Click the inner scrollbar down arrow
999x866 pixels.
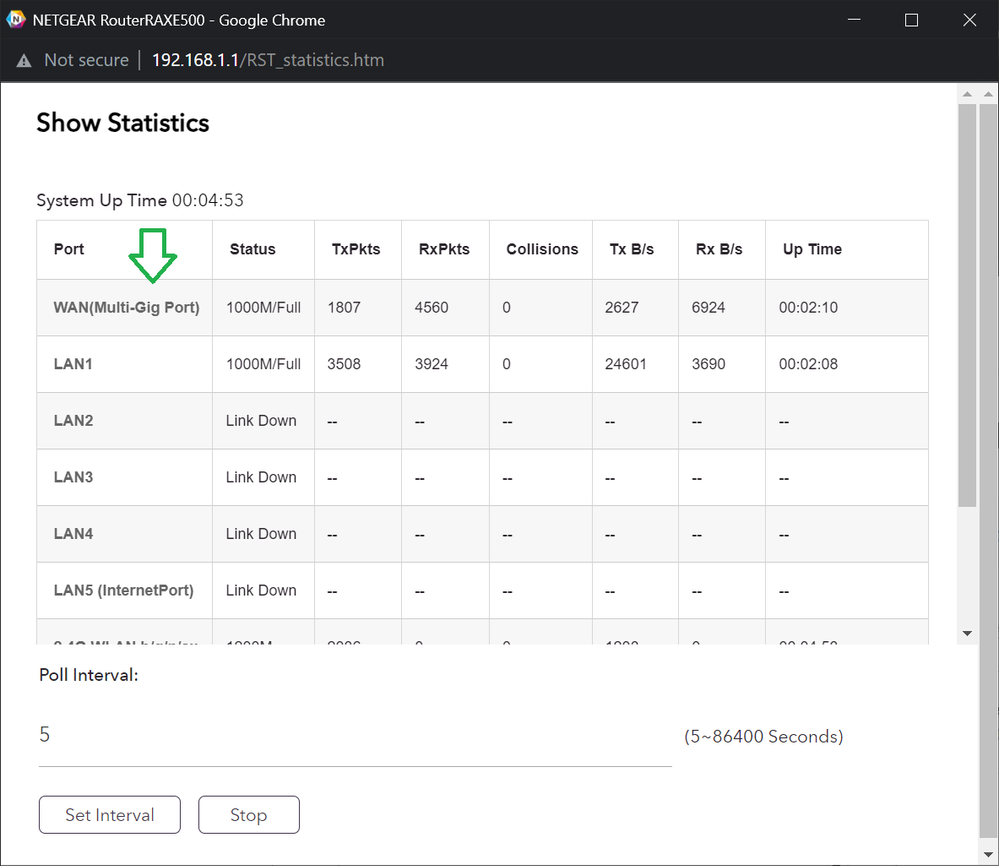click(967, 633)
